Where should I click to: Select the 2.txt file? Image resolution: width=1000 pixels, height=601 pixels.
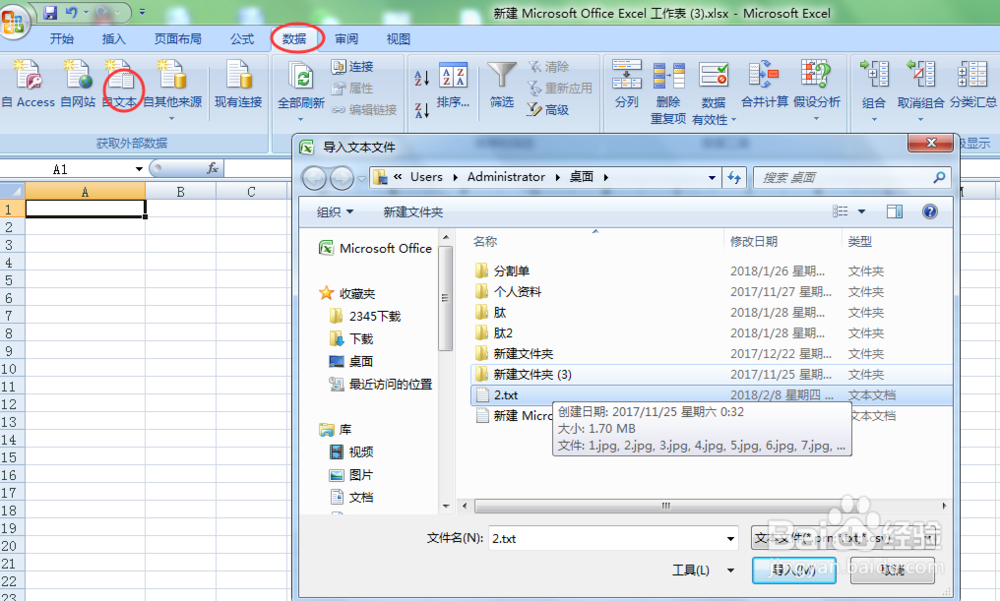tap(710, 395)
